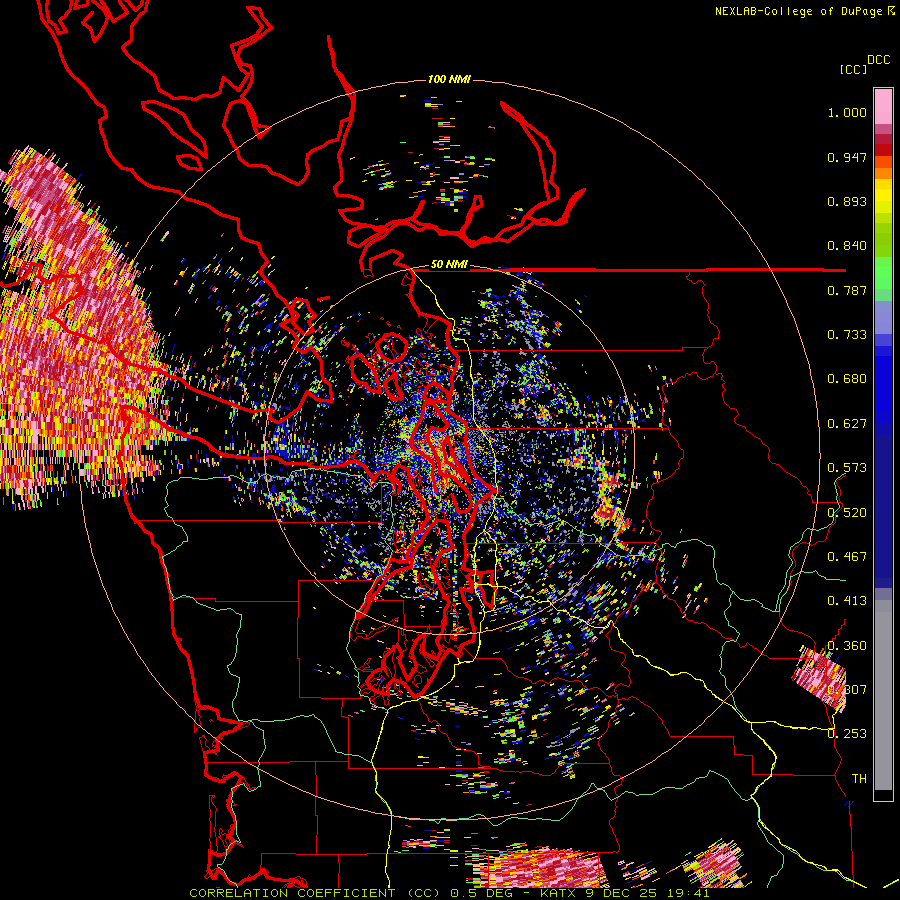Select the 0.680 scale value
900x900 pixels.
[x=847, y=379]
